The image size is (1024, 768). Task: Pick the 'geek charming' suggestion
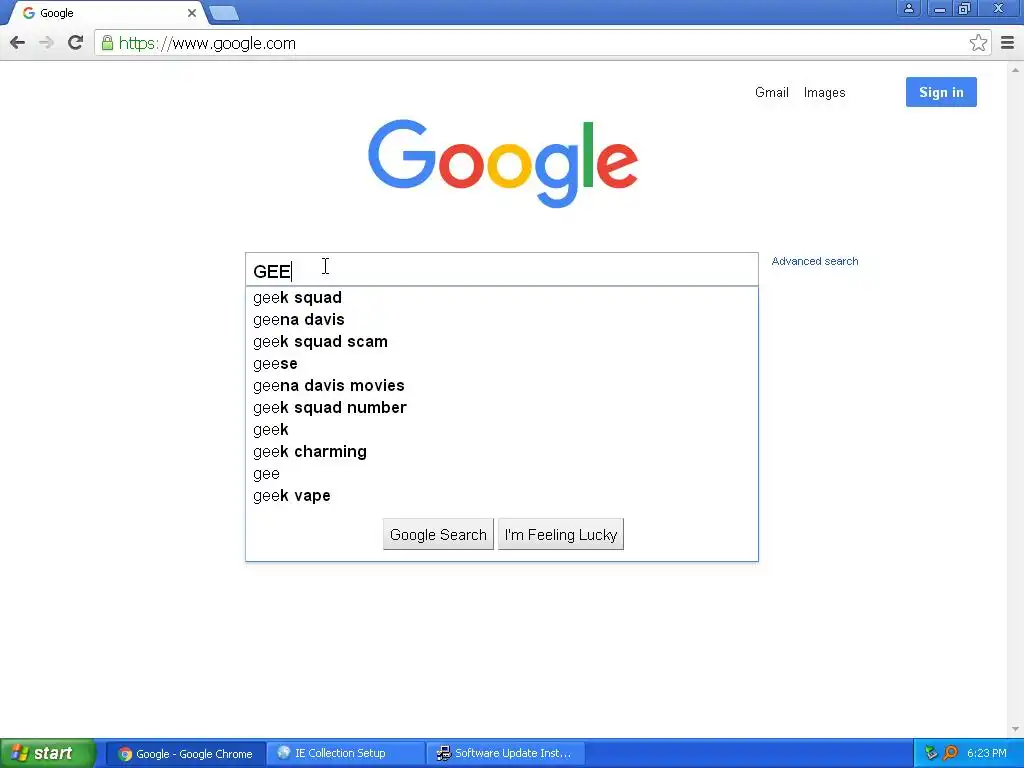coord(502,452)
